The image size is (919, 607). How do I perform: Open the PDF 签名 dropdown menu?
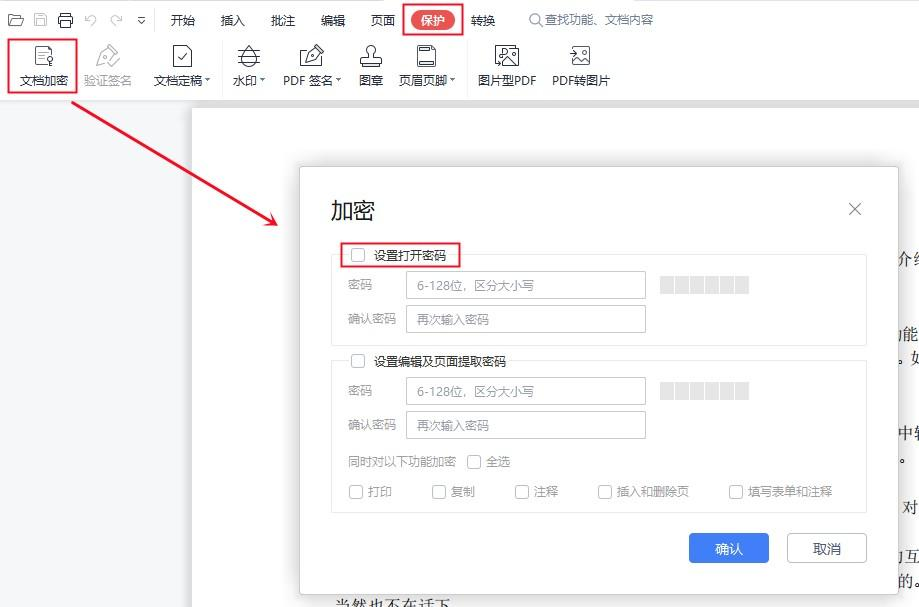click(338, 80)
